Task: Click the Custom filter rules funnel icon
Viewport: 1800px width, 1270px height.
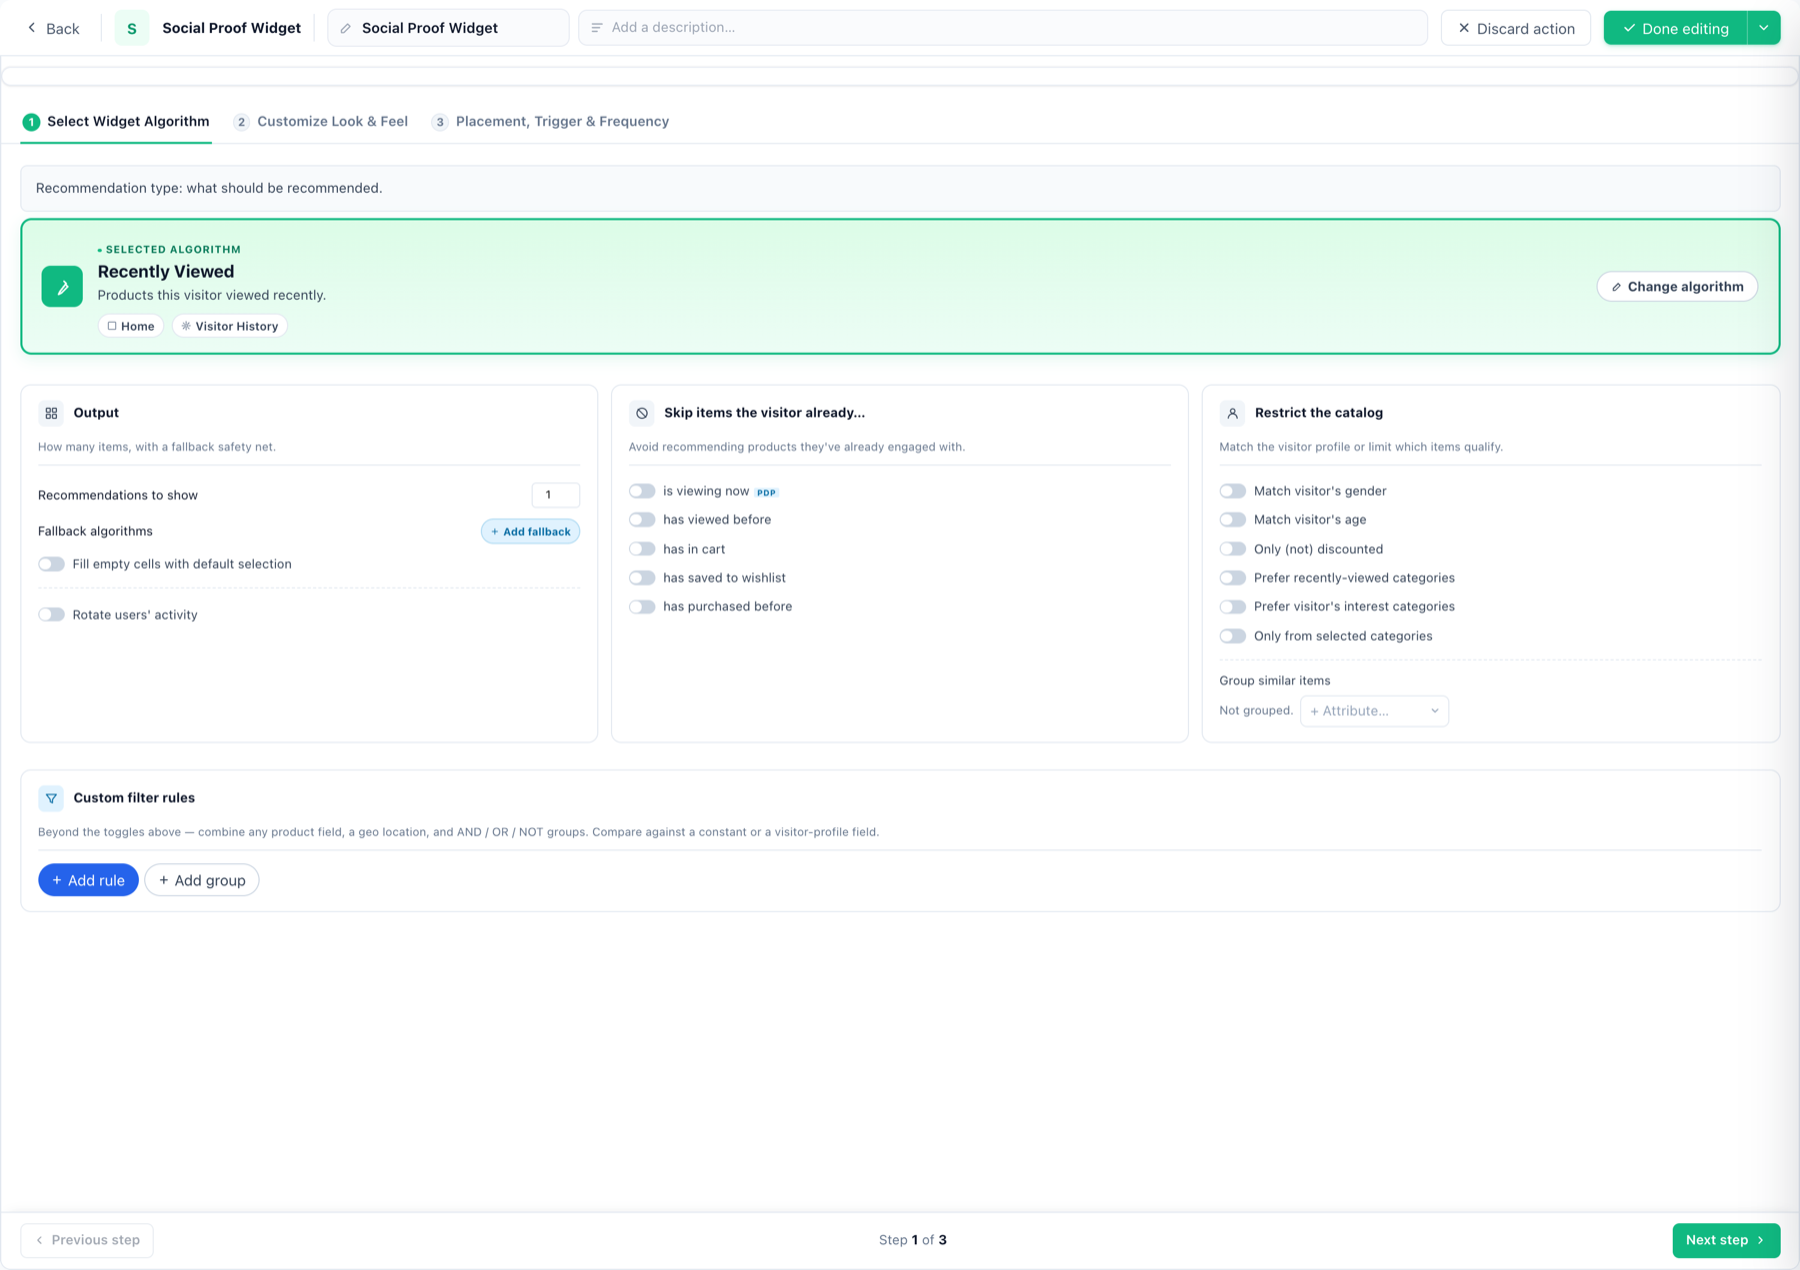Action: [x=51, y=798]
